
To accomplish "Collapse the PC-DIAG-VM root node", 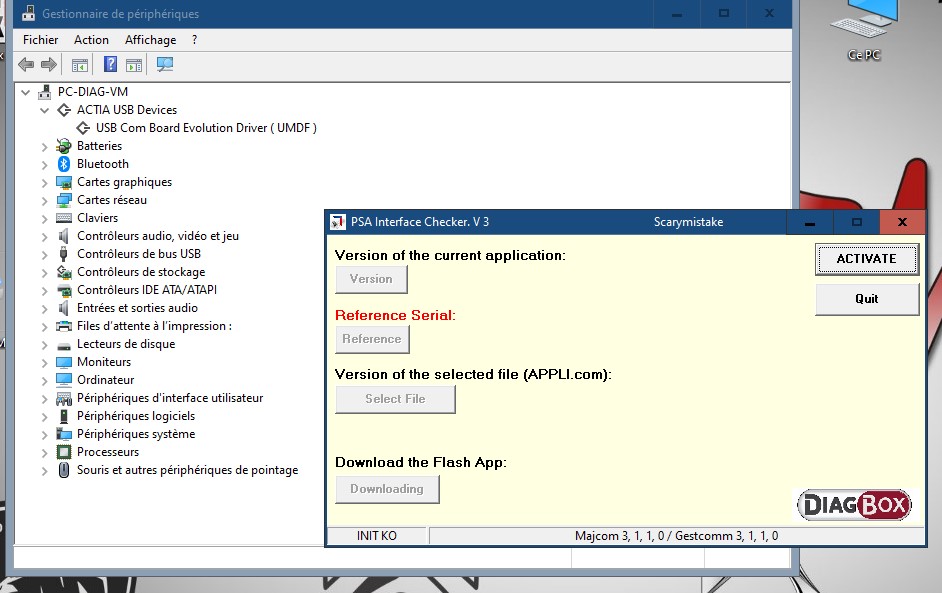I will point(25,92).
